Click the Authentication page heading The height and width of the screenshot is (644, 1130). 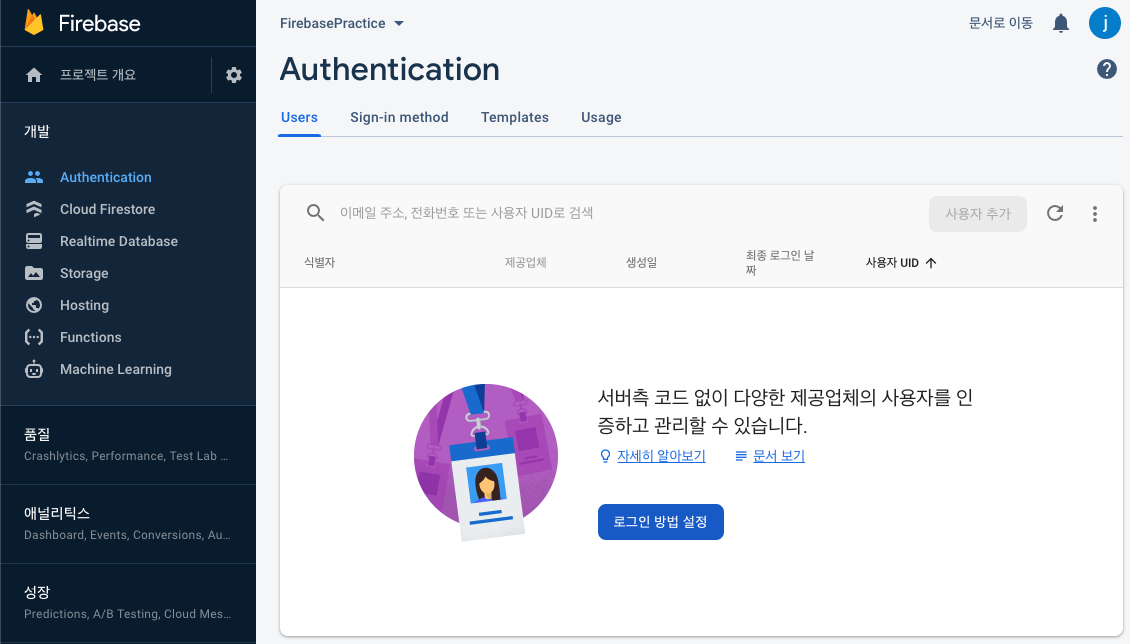pyautogui.click(x=389, y=70)
